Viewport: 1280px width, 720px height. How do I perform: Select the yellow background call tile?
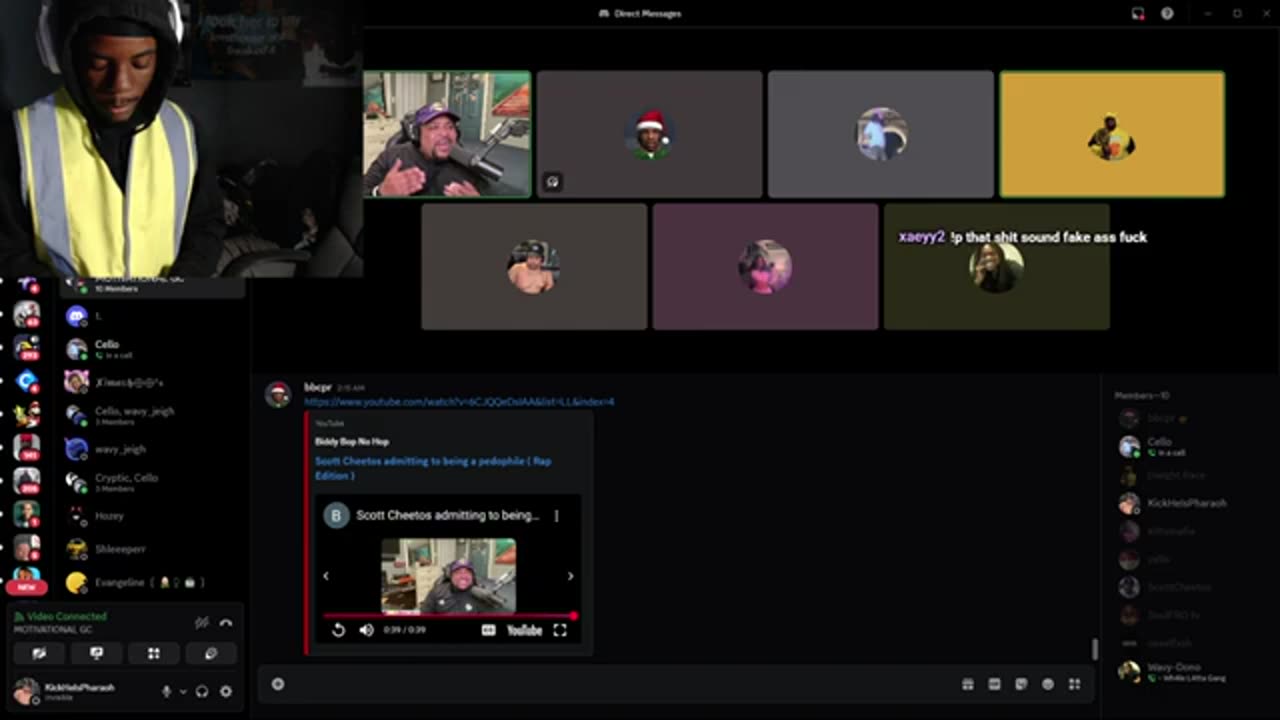1112,134
